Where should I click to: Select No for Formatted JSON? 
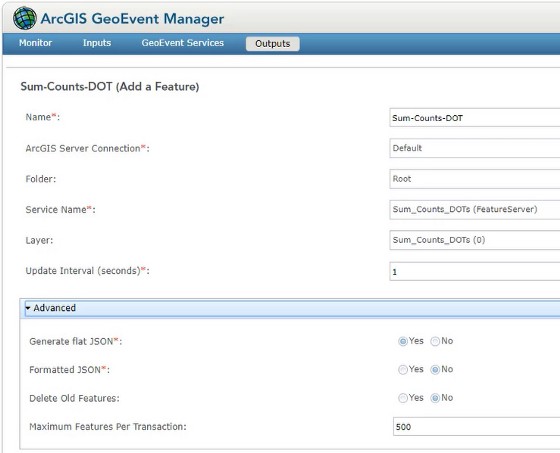coord(435,370)
